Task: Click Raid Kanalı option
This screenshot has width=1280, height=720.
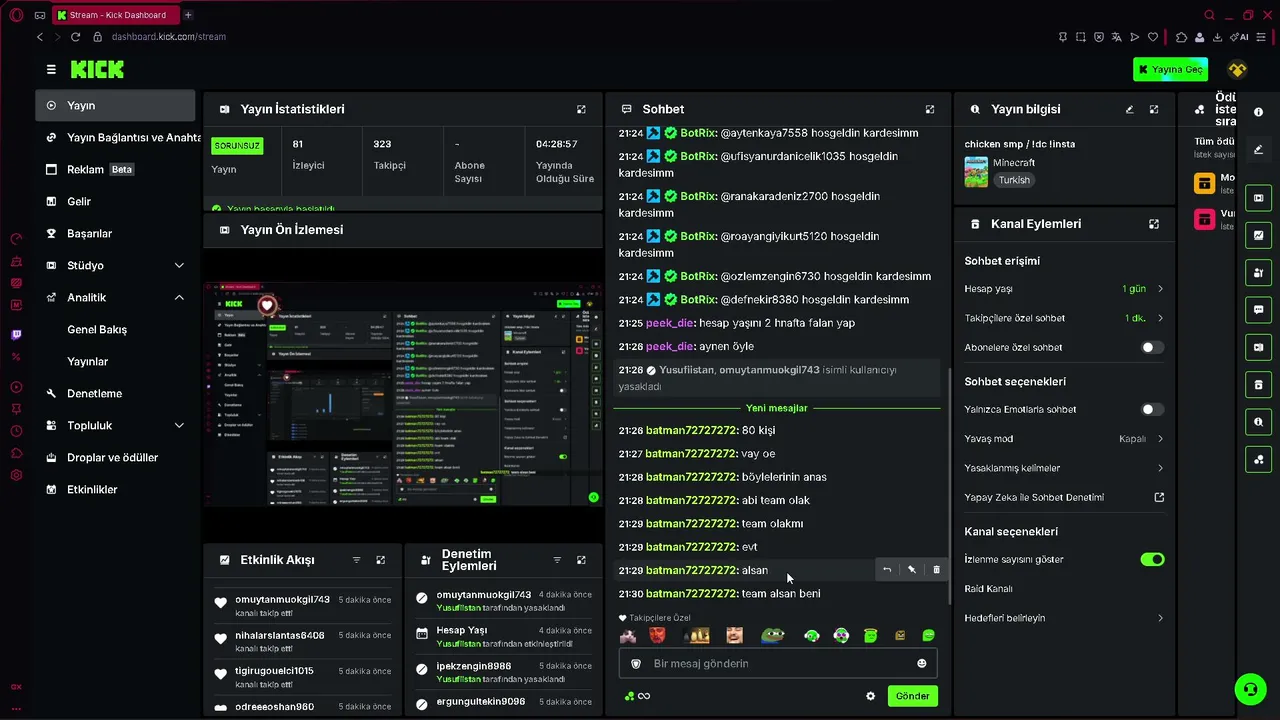Action: pos(988,588)
